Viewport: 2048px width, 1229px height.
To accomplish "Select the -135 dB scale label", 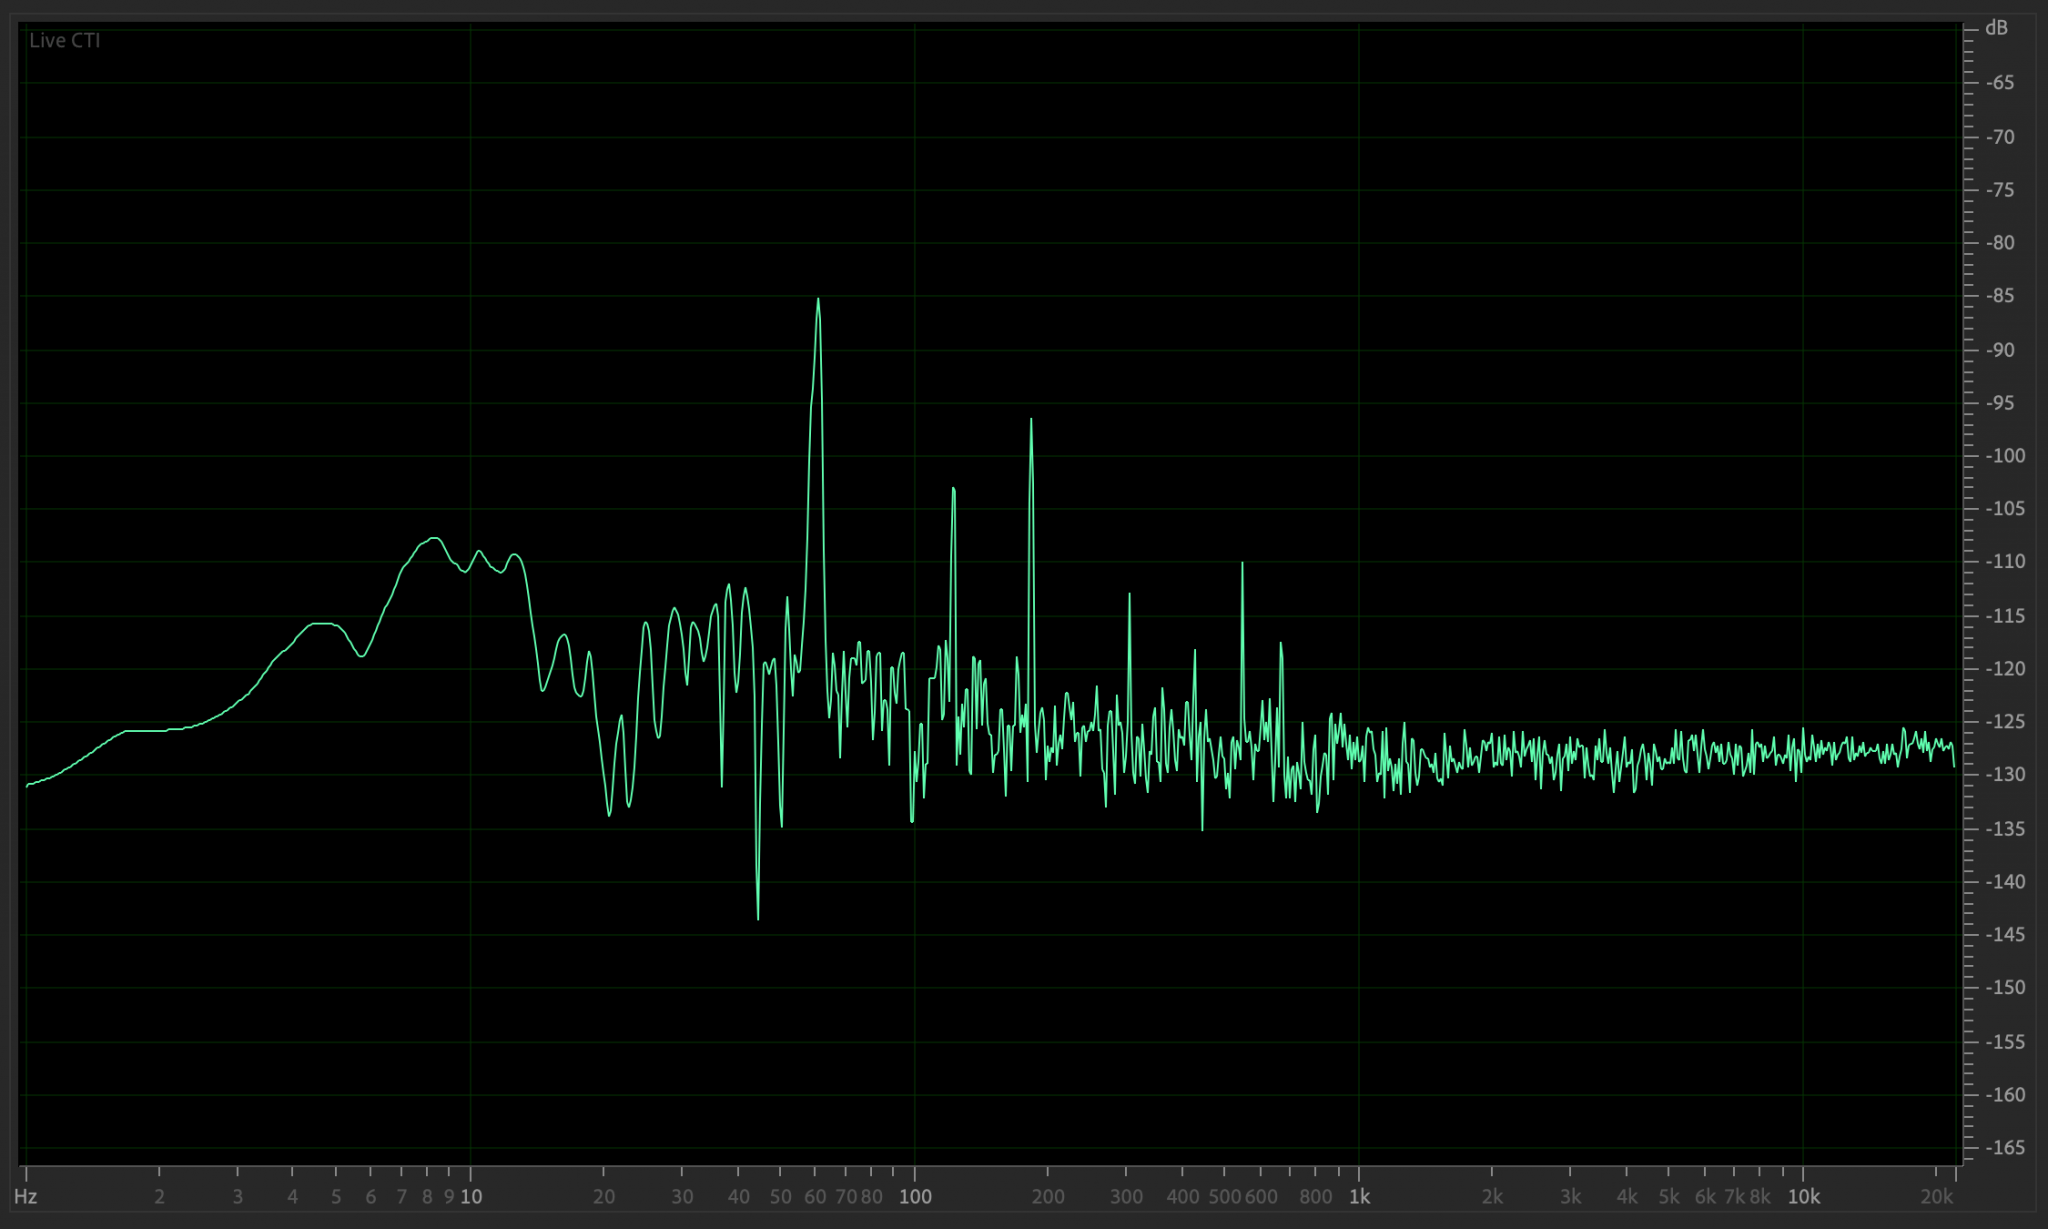I will pyautogui.click(x=2004, y=829).
